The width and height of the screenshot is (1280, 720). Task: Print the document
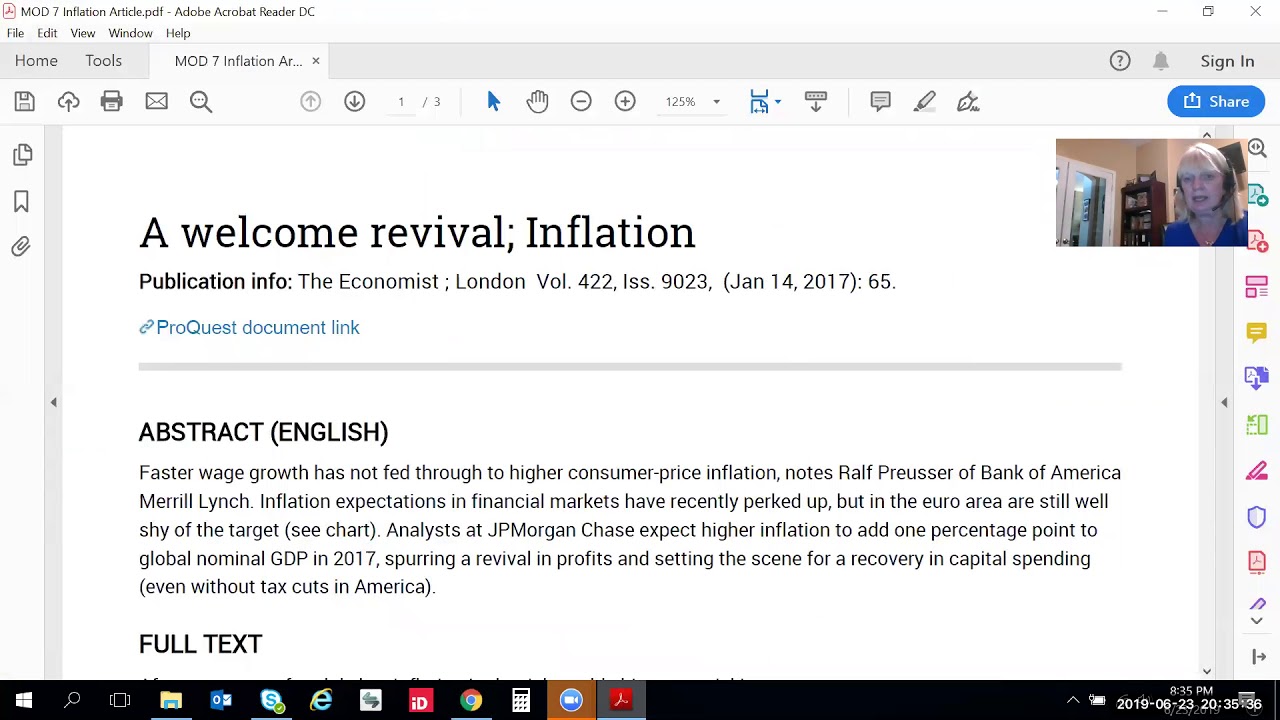point(111,101)
